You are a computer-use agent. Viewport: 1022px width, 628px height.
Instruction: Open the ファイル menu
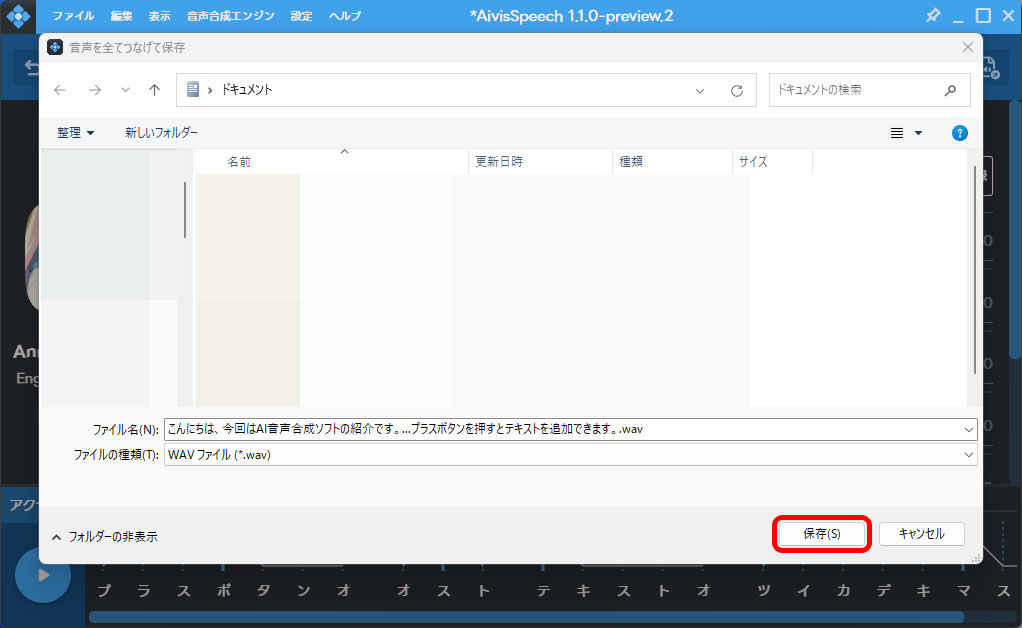coord(73,16)
